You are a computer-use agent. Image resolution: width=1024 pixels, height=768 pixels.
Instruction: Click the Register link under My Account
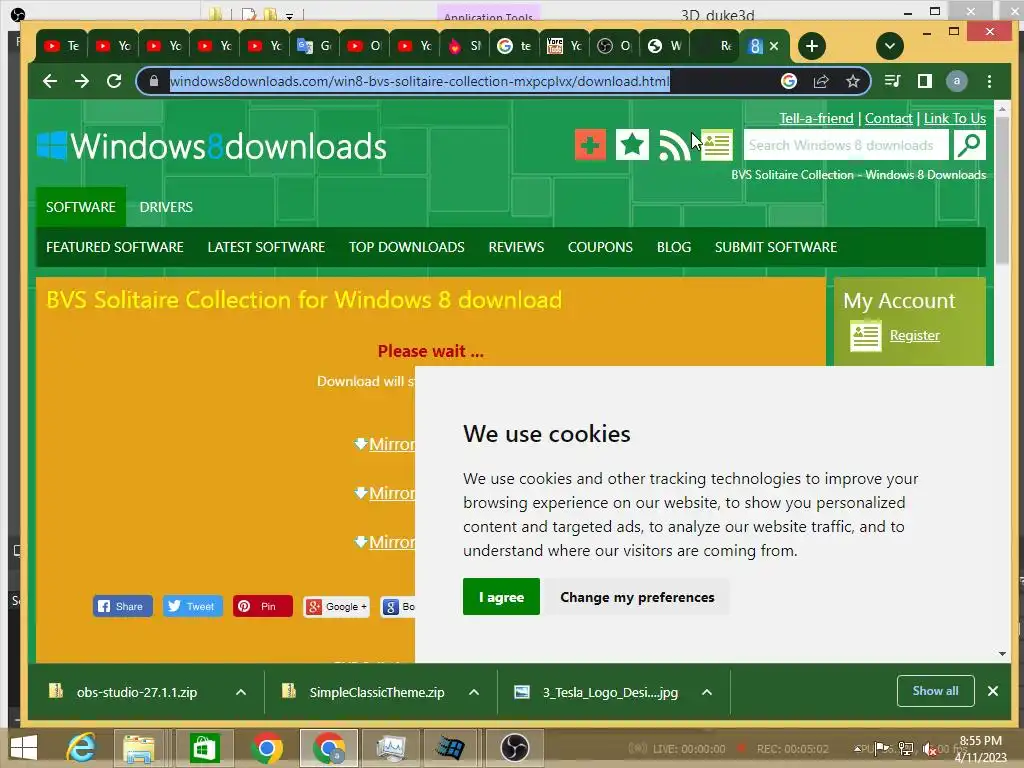tap(915, 335)
